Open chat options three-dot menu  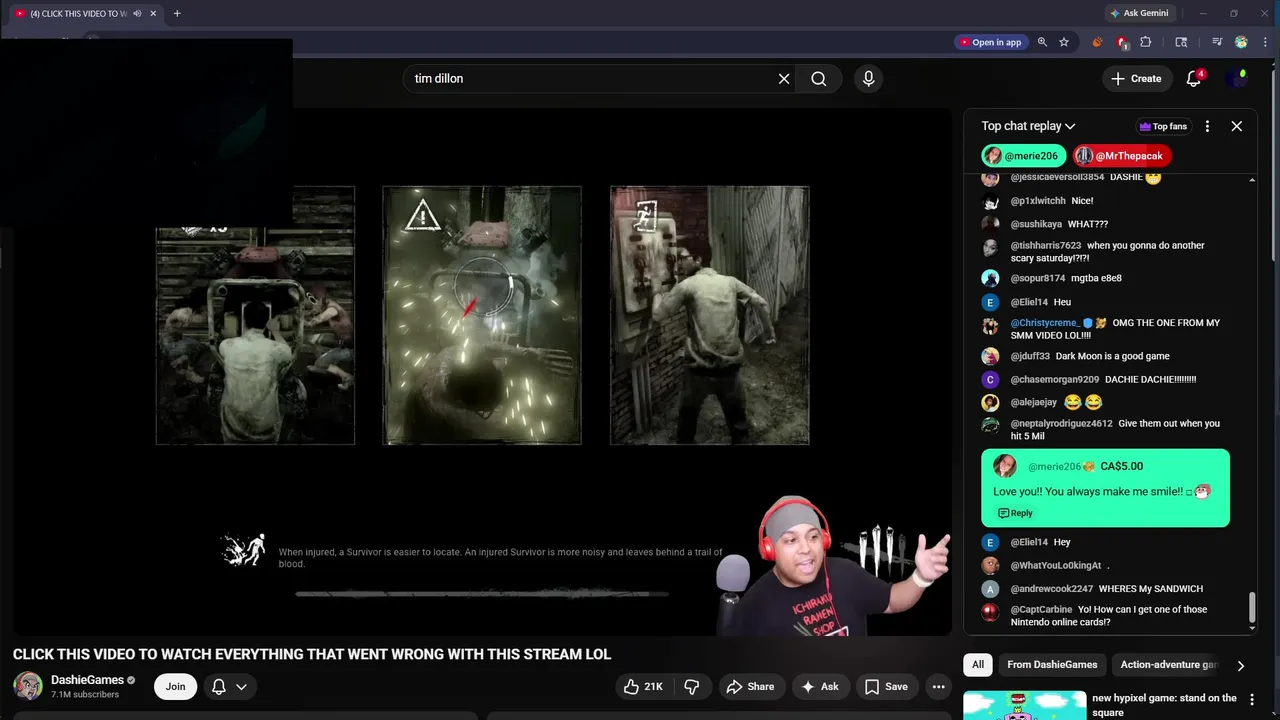tap(1207, 126)
